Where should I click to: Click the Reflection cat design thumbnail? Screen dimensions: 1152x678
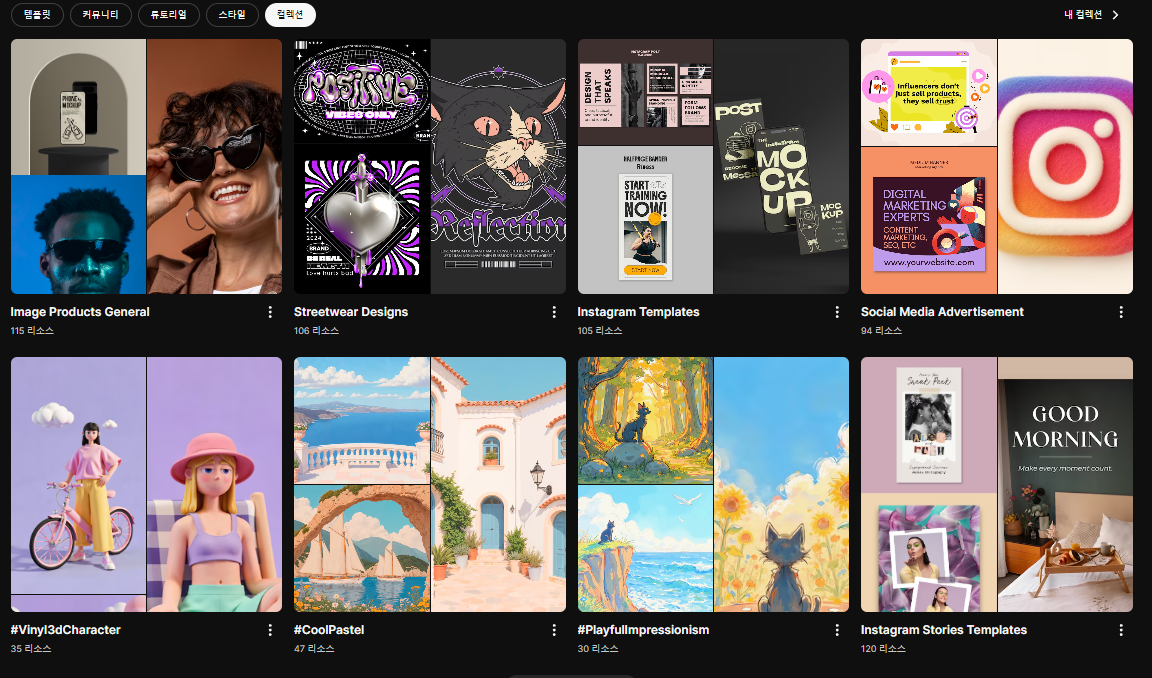(x=498, y=167)
